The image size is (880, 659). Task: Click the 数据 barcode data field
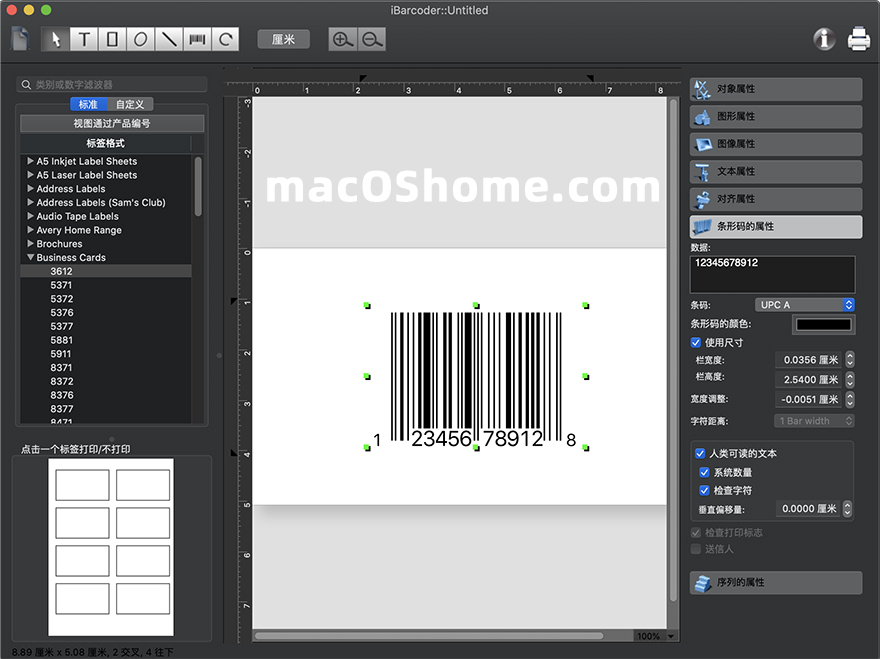point(772,274)
